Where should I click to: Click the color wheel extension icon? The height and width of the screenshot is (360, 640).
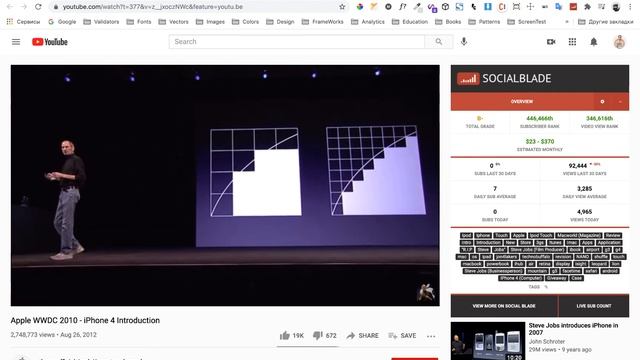coord(360,7)
